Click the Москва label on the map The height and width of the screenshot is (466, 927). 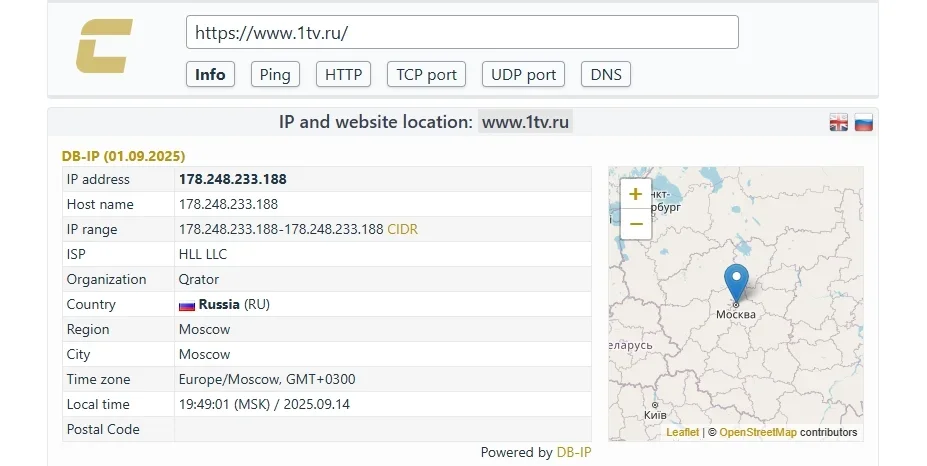pyautogui.click(x=736, y=315)
